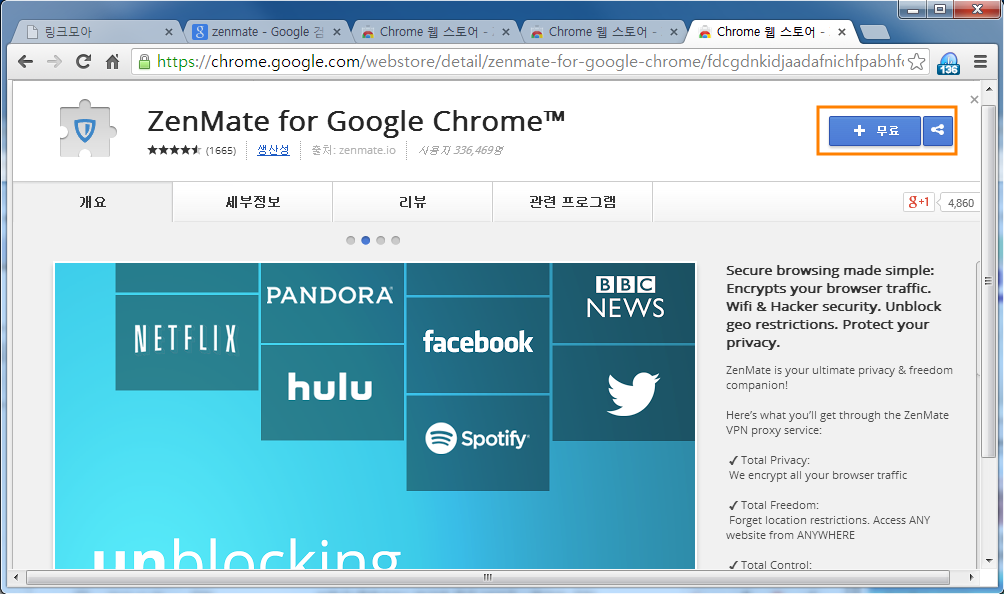Open the 리뷰 tab

pos(412,202)
